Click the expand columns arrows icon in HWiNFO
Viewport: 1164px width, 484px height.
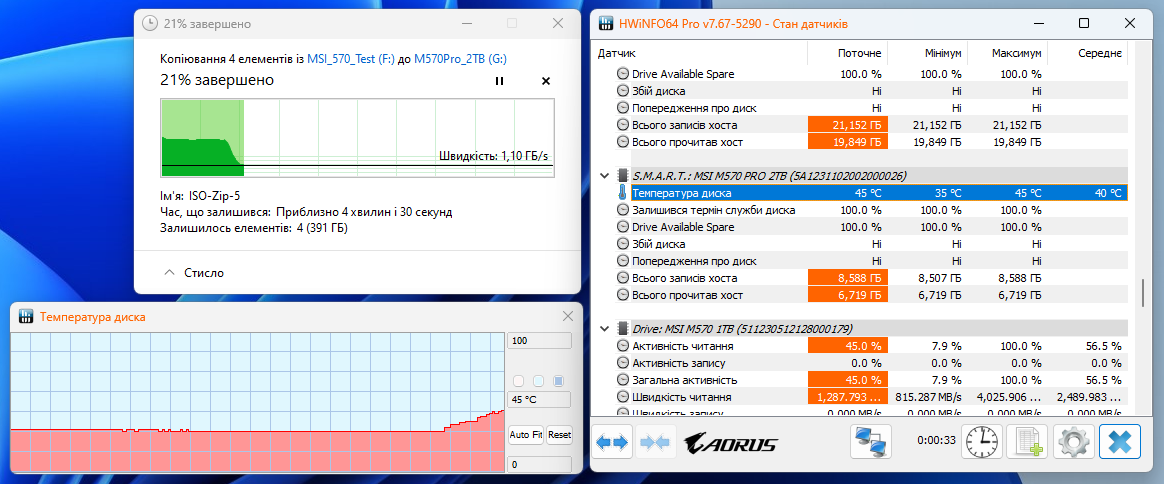[612, 443]
